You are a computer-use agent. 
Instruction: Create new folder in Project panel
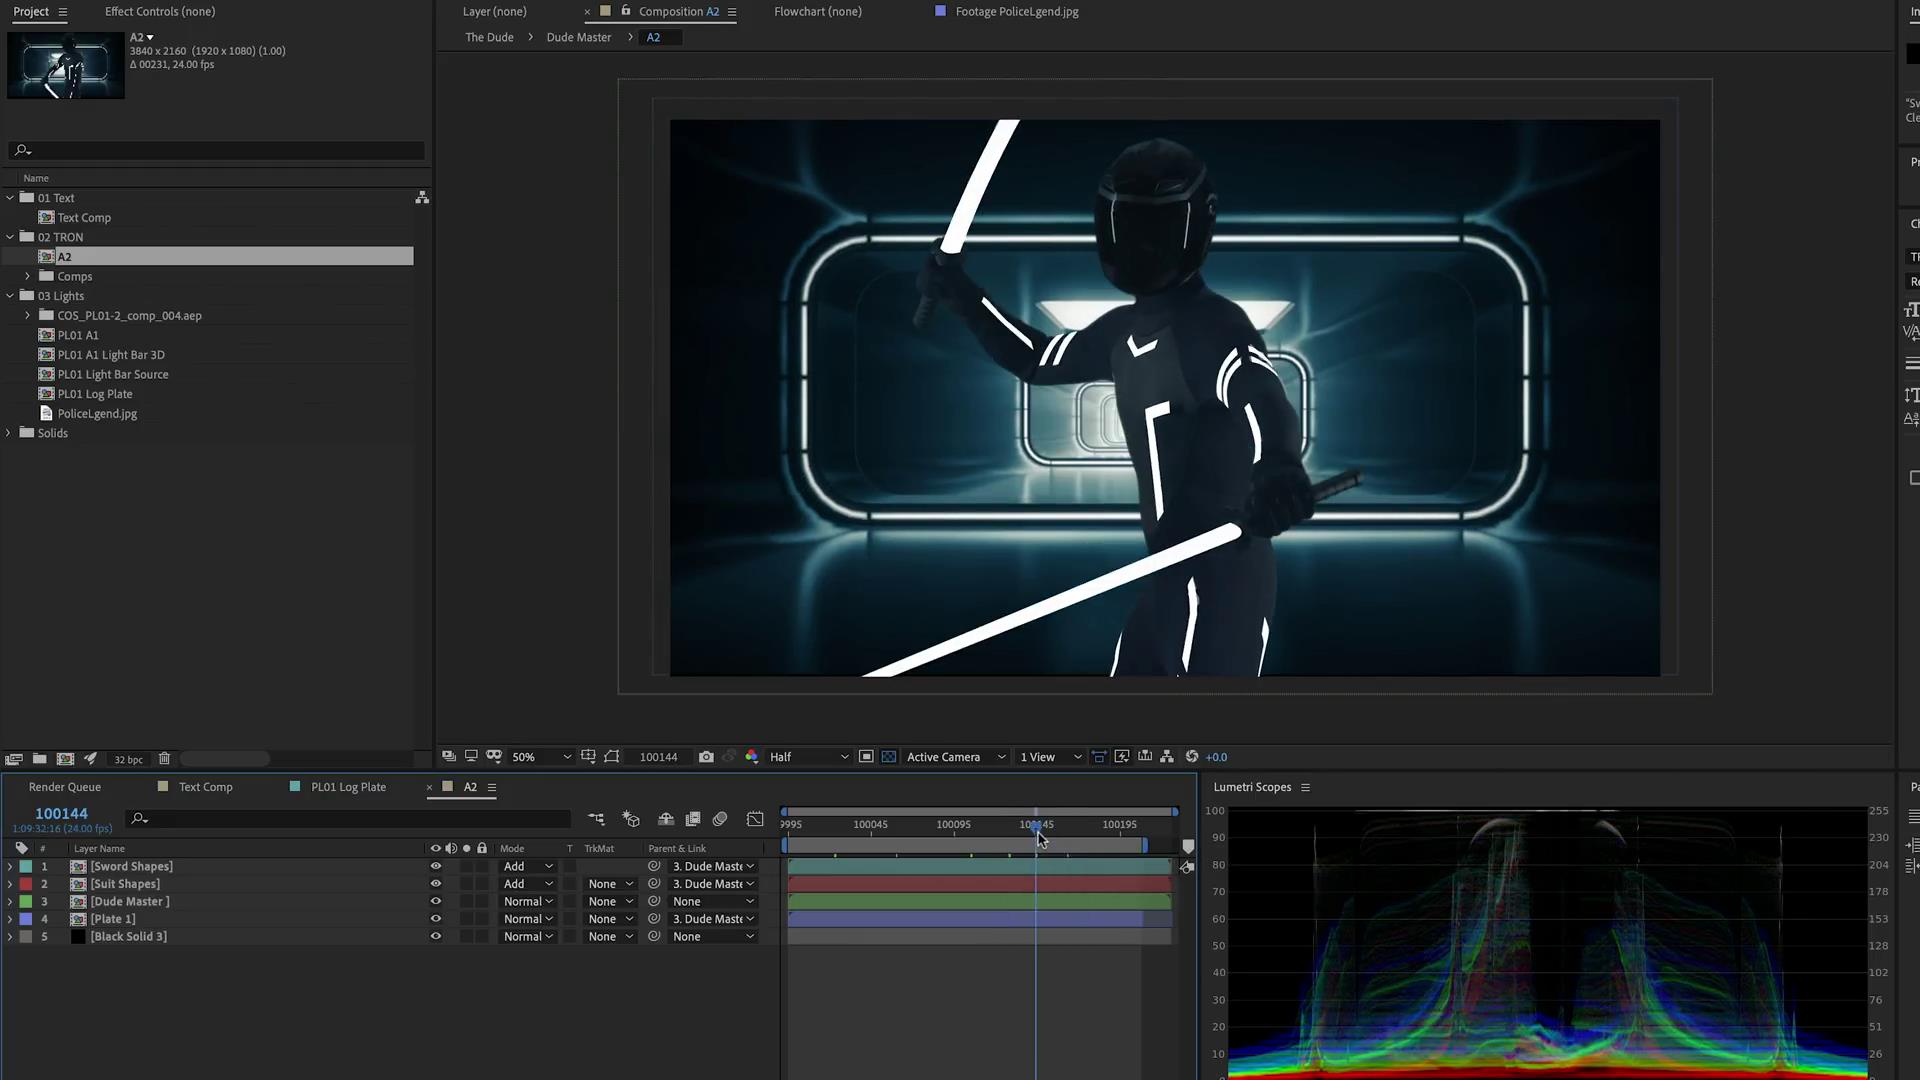[40, 759]
